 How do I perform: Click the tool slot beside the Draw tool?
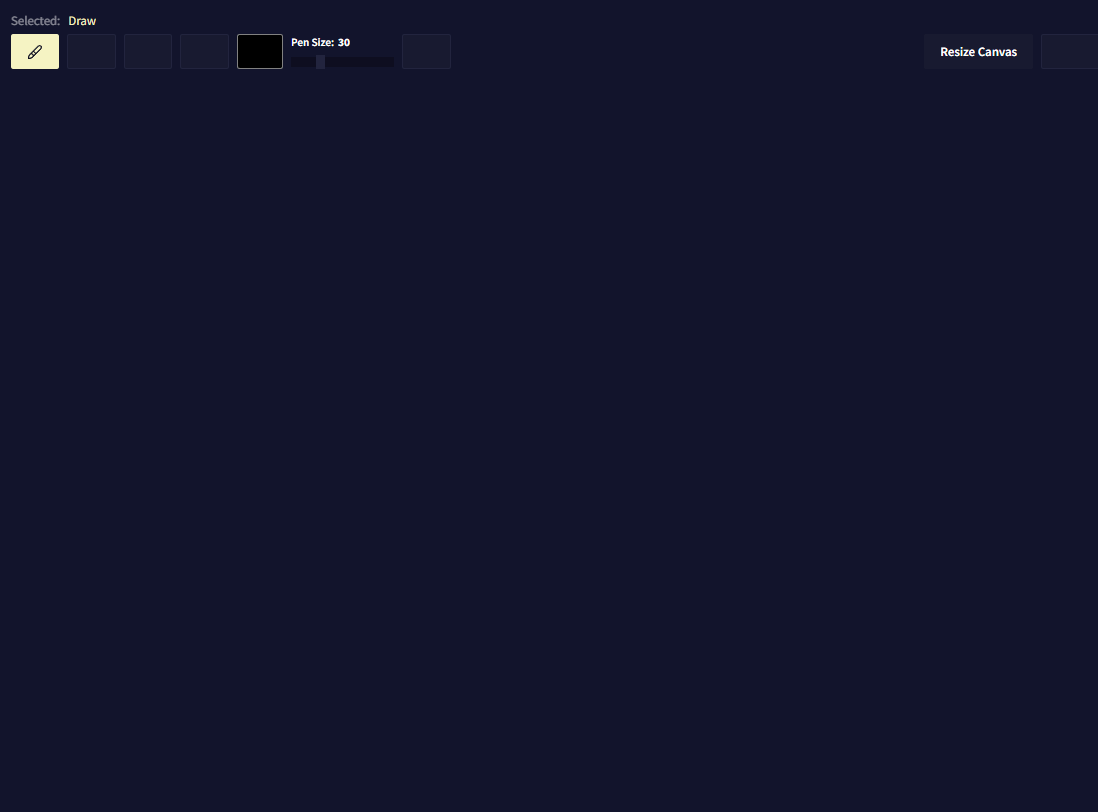[91, 51]
